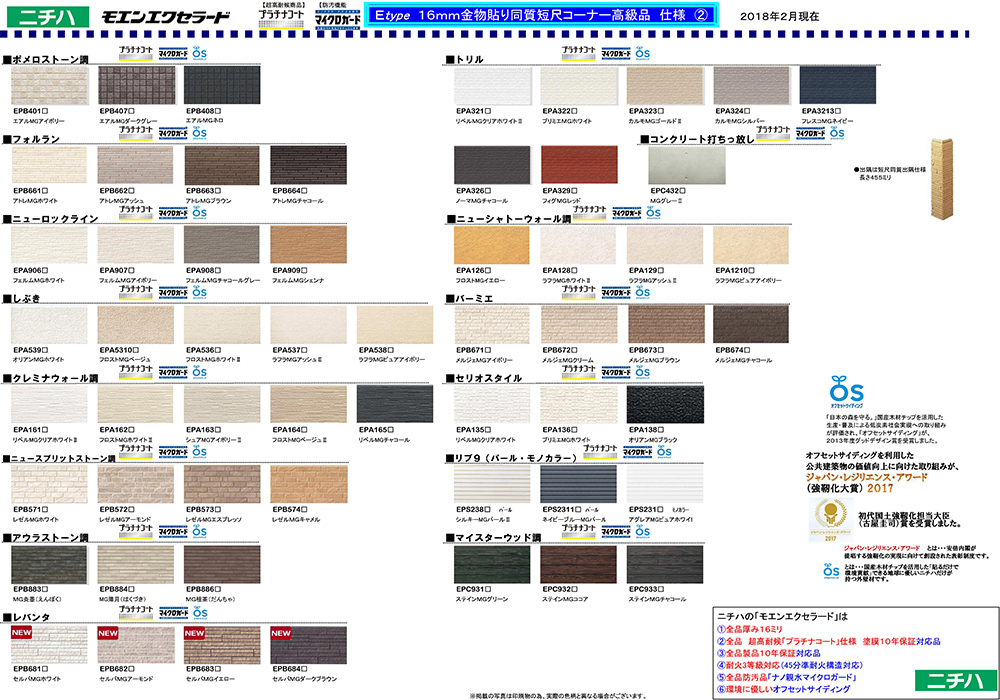
Task: Click the プラチナコート logo beside しぶき heading
Action: tap(135, 292)
